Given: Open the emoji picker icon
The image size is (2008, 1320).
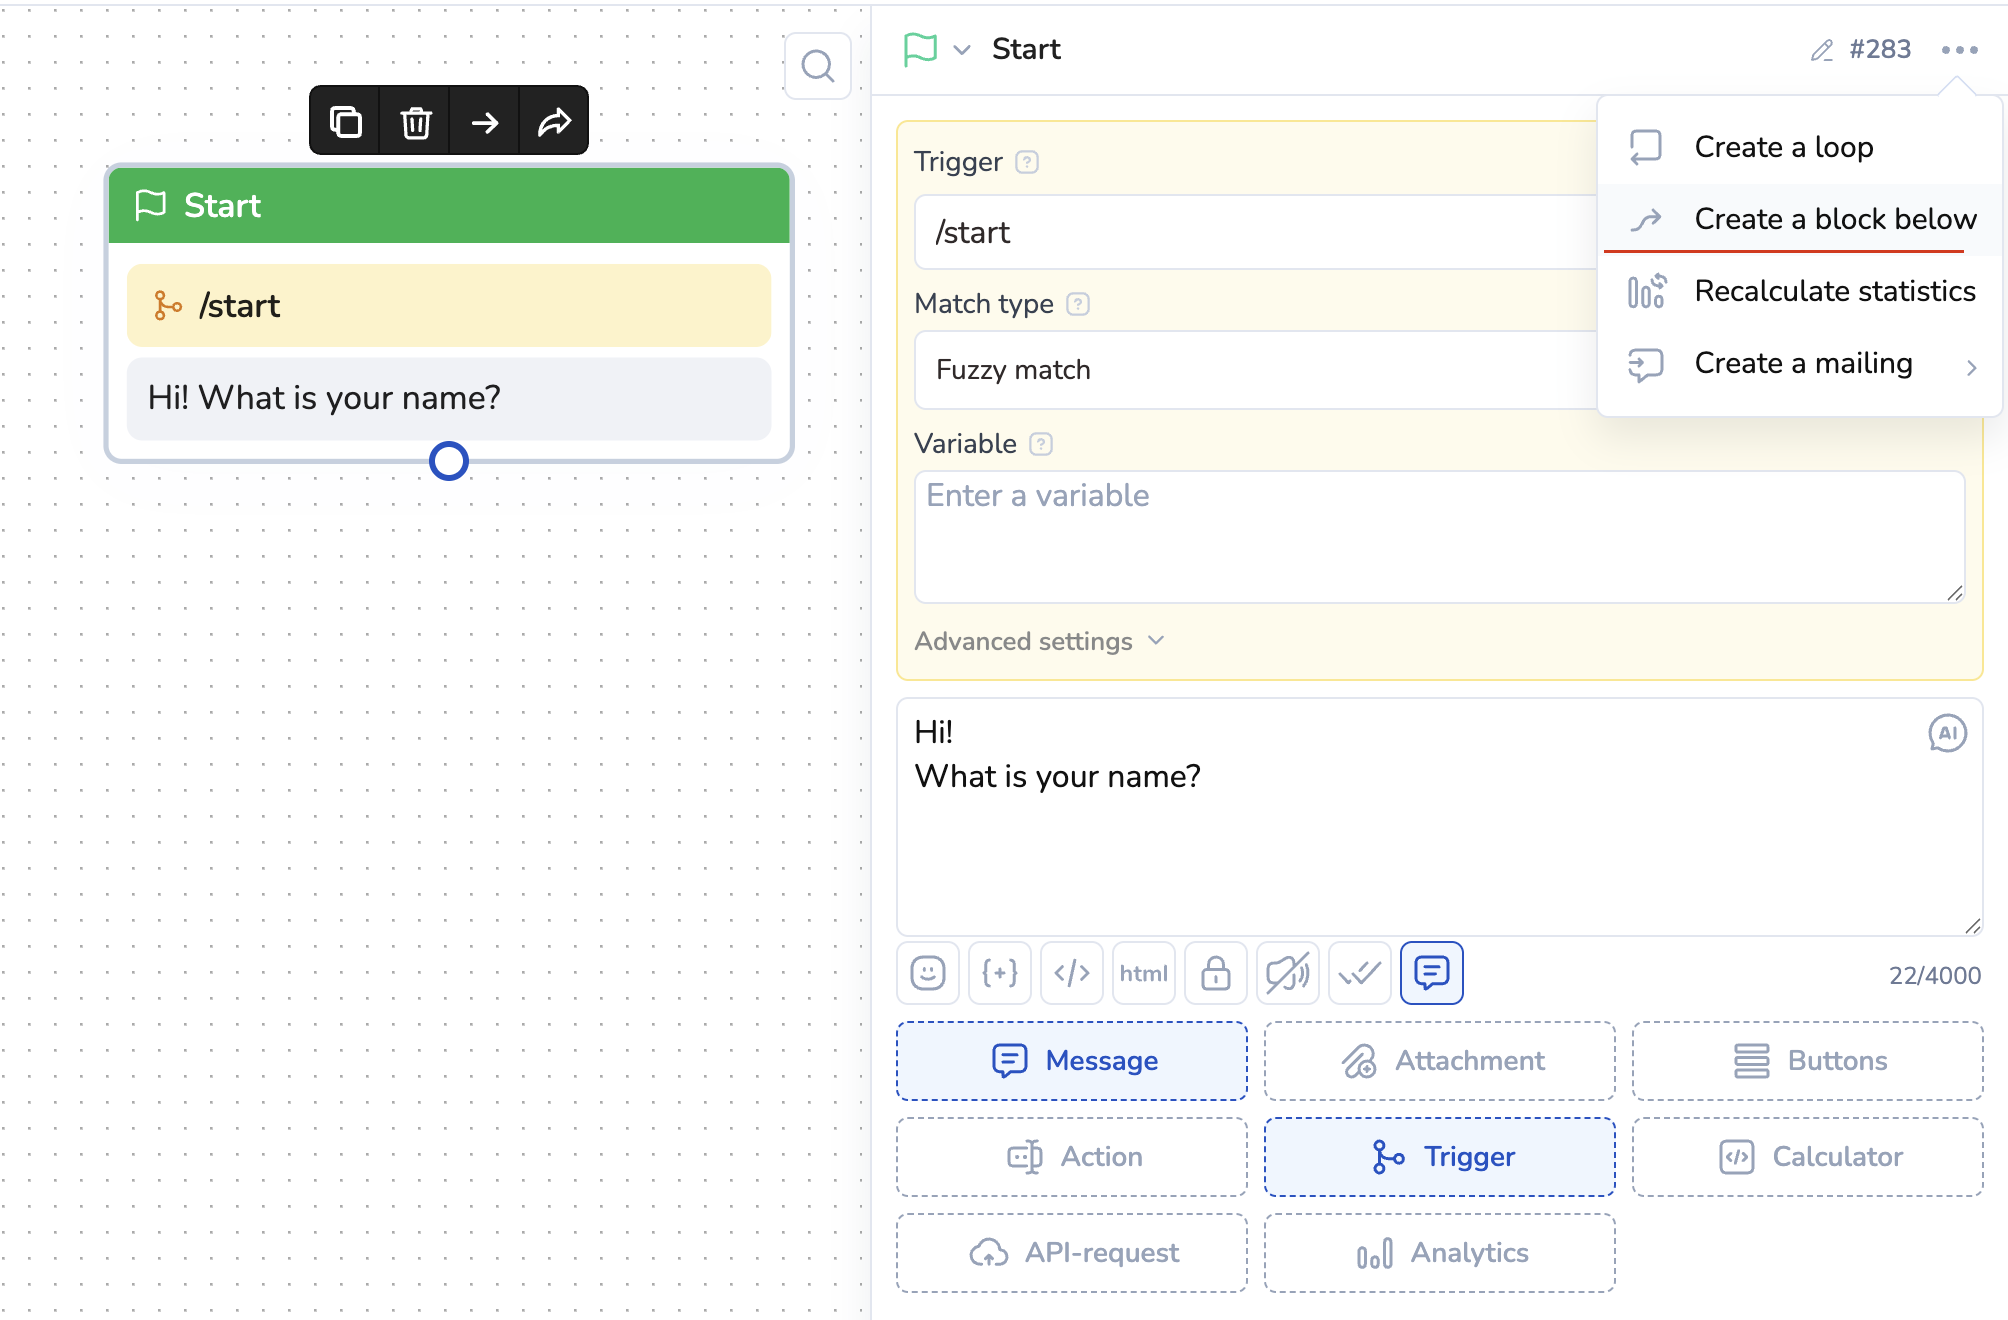Looking at the screenshot, I should point(928,973).
